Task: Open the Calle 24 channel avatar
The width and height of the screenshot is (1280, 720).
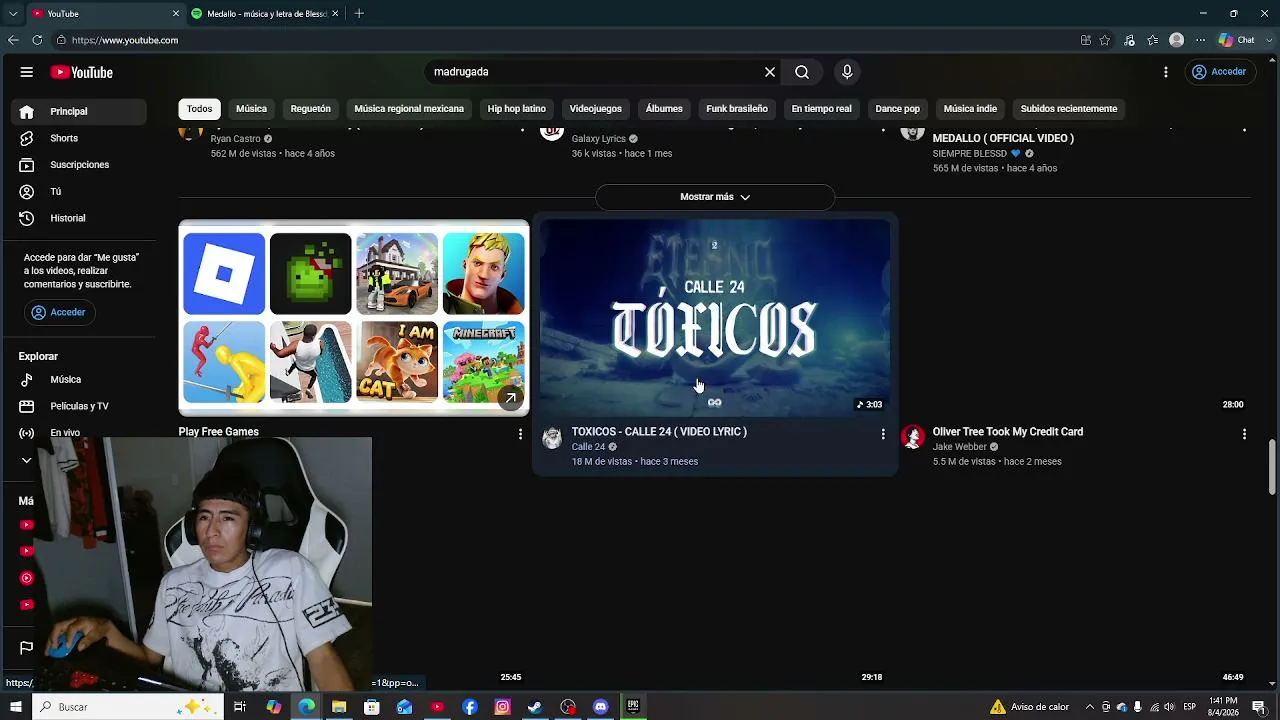Action: 552,438
